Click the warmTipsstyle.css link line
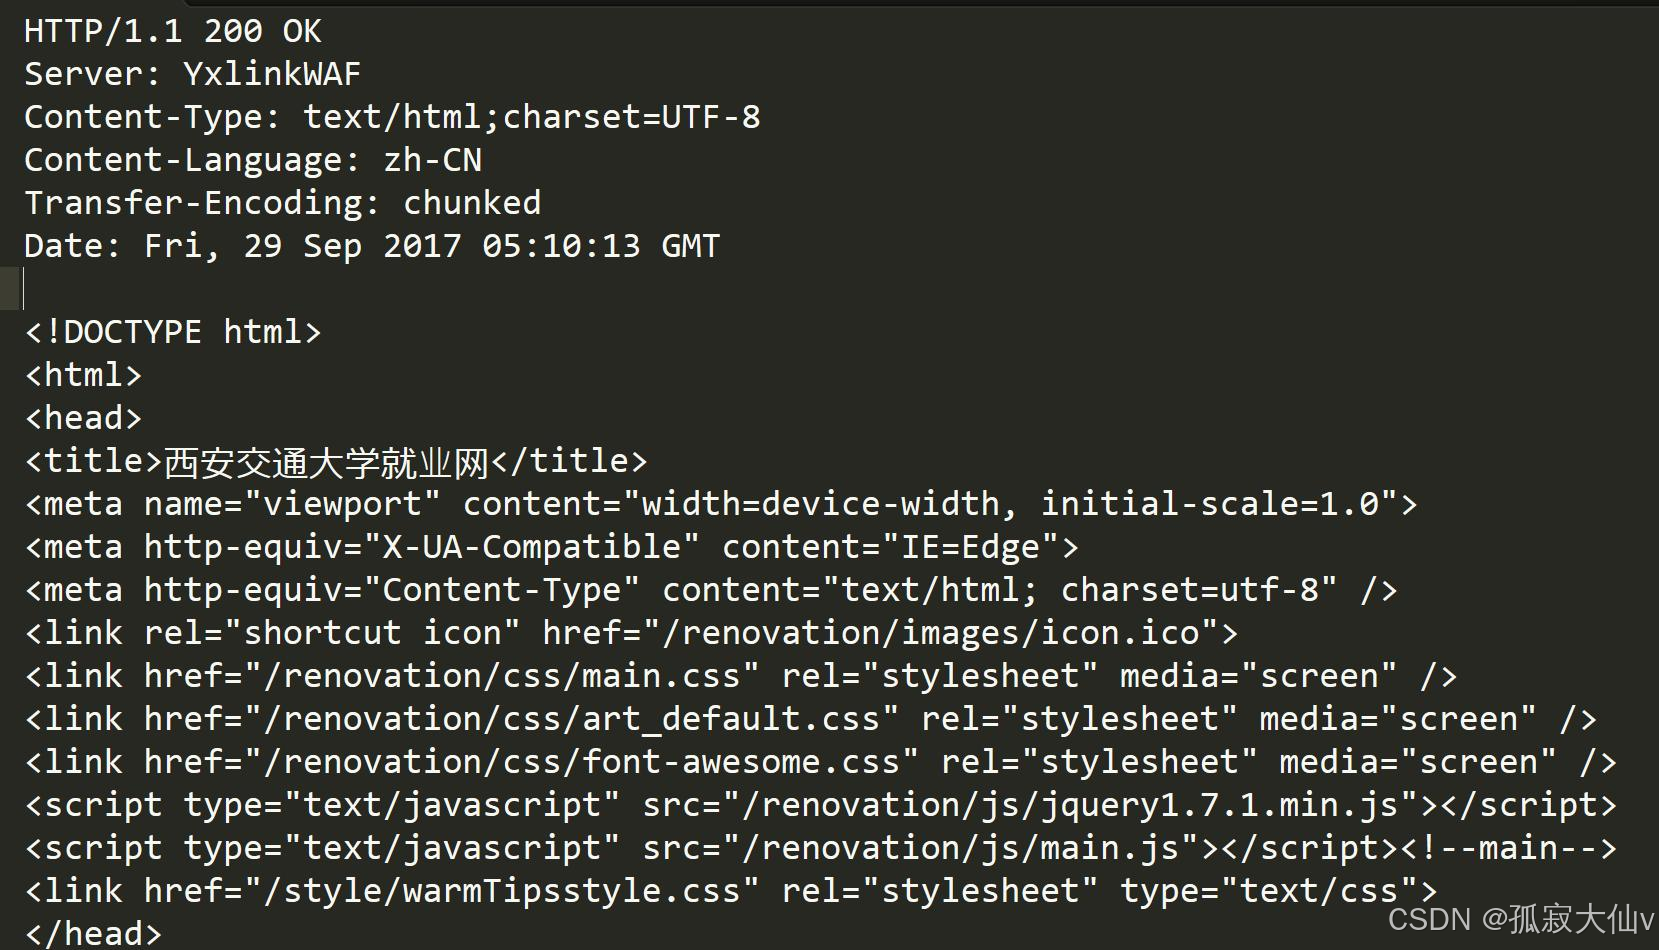The image size is (1659, 950). pyautogui.click(x=731, y=891)
